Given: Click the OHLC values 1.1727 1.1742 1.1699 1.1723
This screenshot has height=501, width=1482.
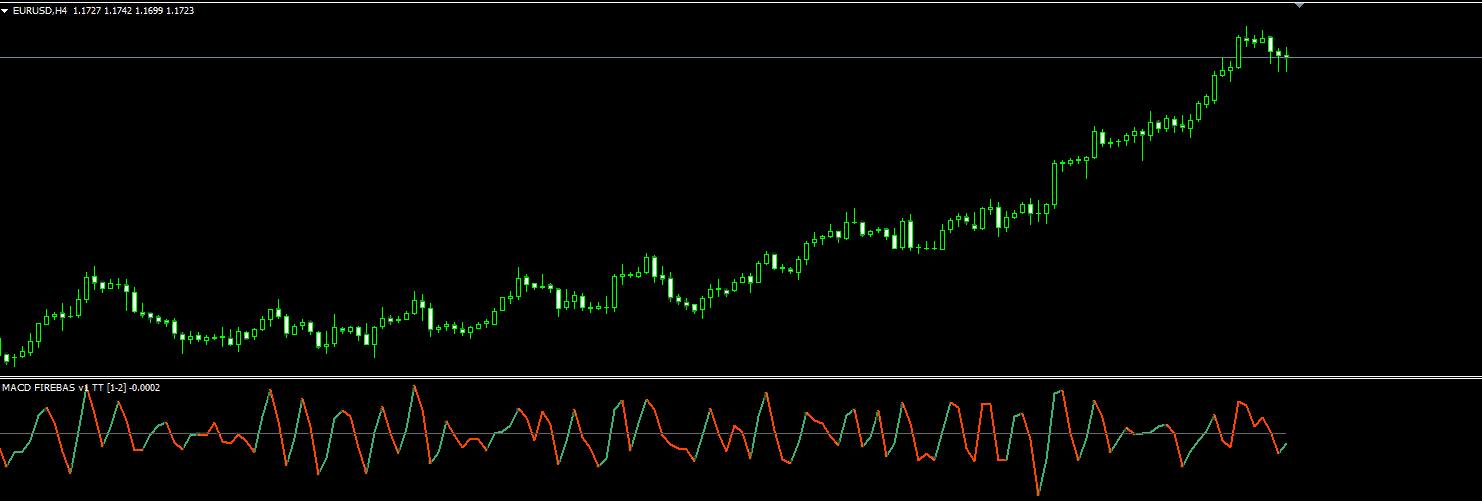Looking at the screenshot, I should coord(133,11).
